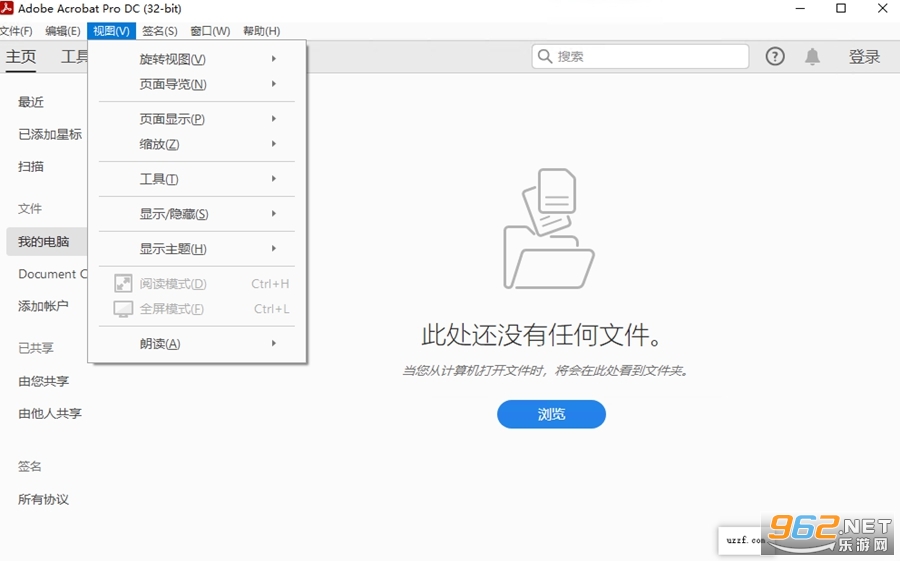The width and height of the screenshot is (900, 561).
Task: Click in the 搜索 search field
Action: coord(640,56)
